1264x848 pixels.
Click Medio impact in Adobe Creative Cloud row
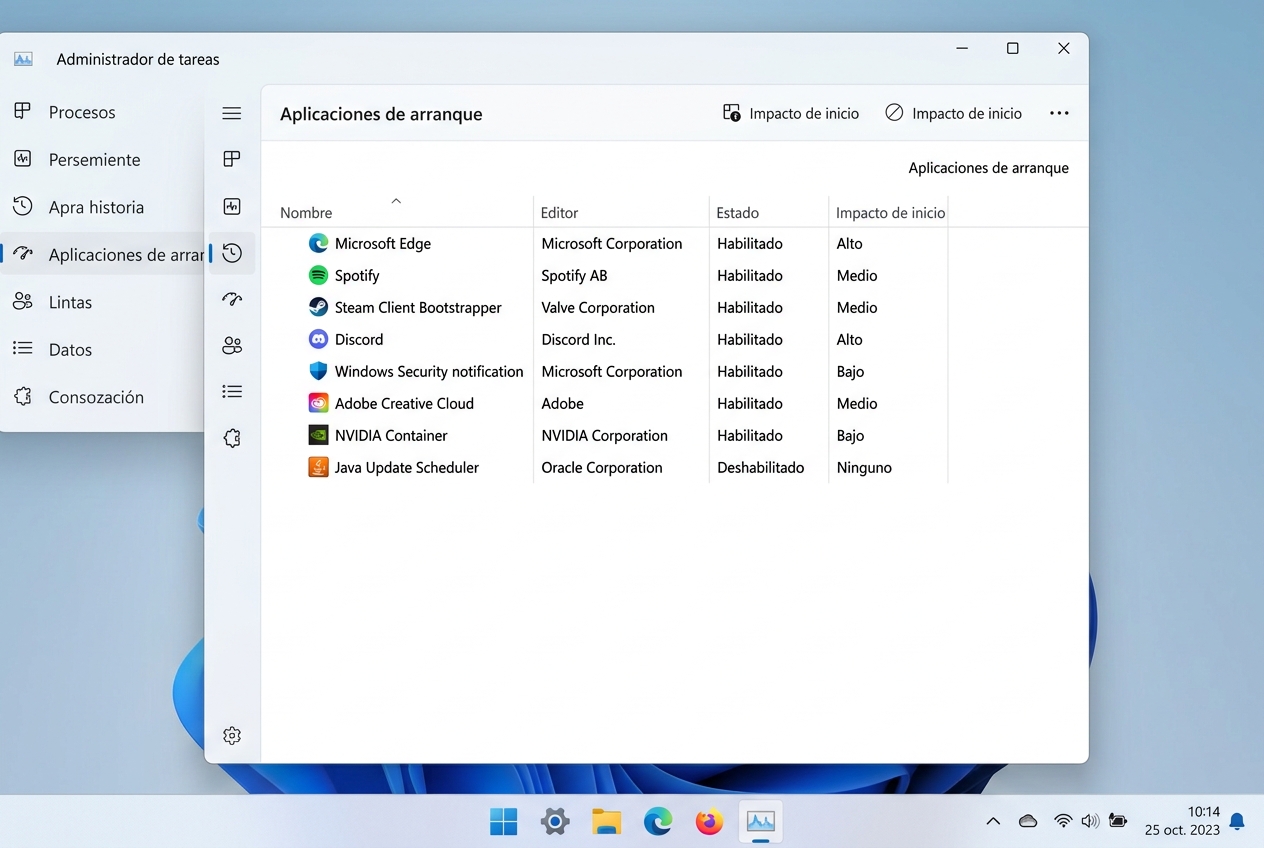pyautogui.click(x=857, y=403)
